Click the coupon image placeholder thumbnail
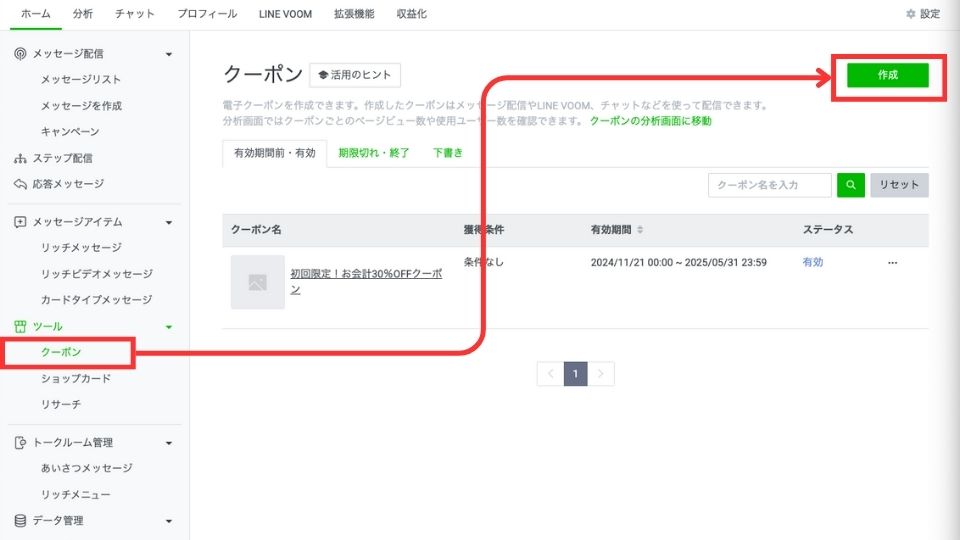Viewport: 960px width, 540px height. [257, 282]
